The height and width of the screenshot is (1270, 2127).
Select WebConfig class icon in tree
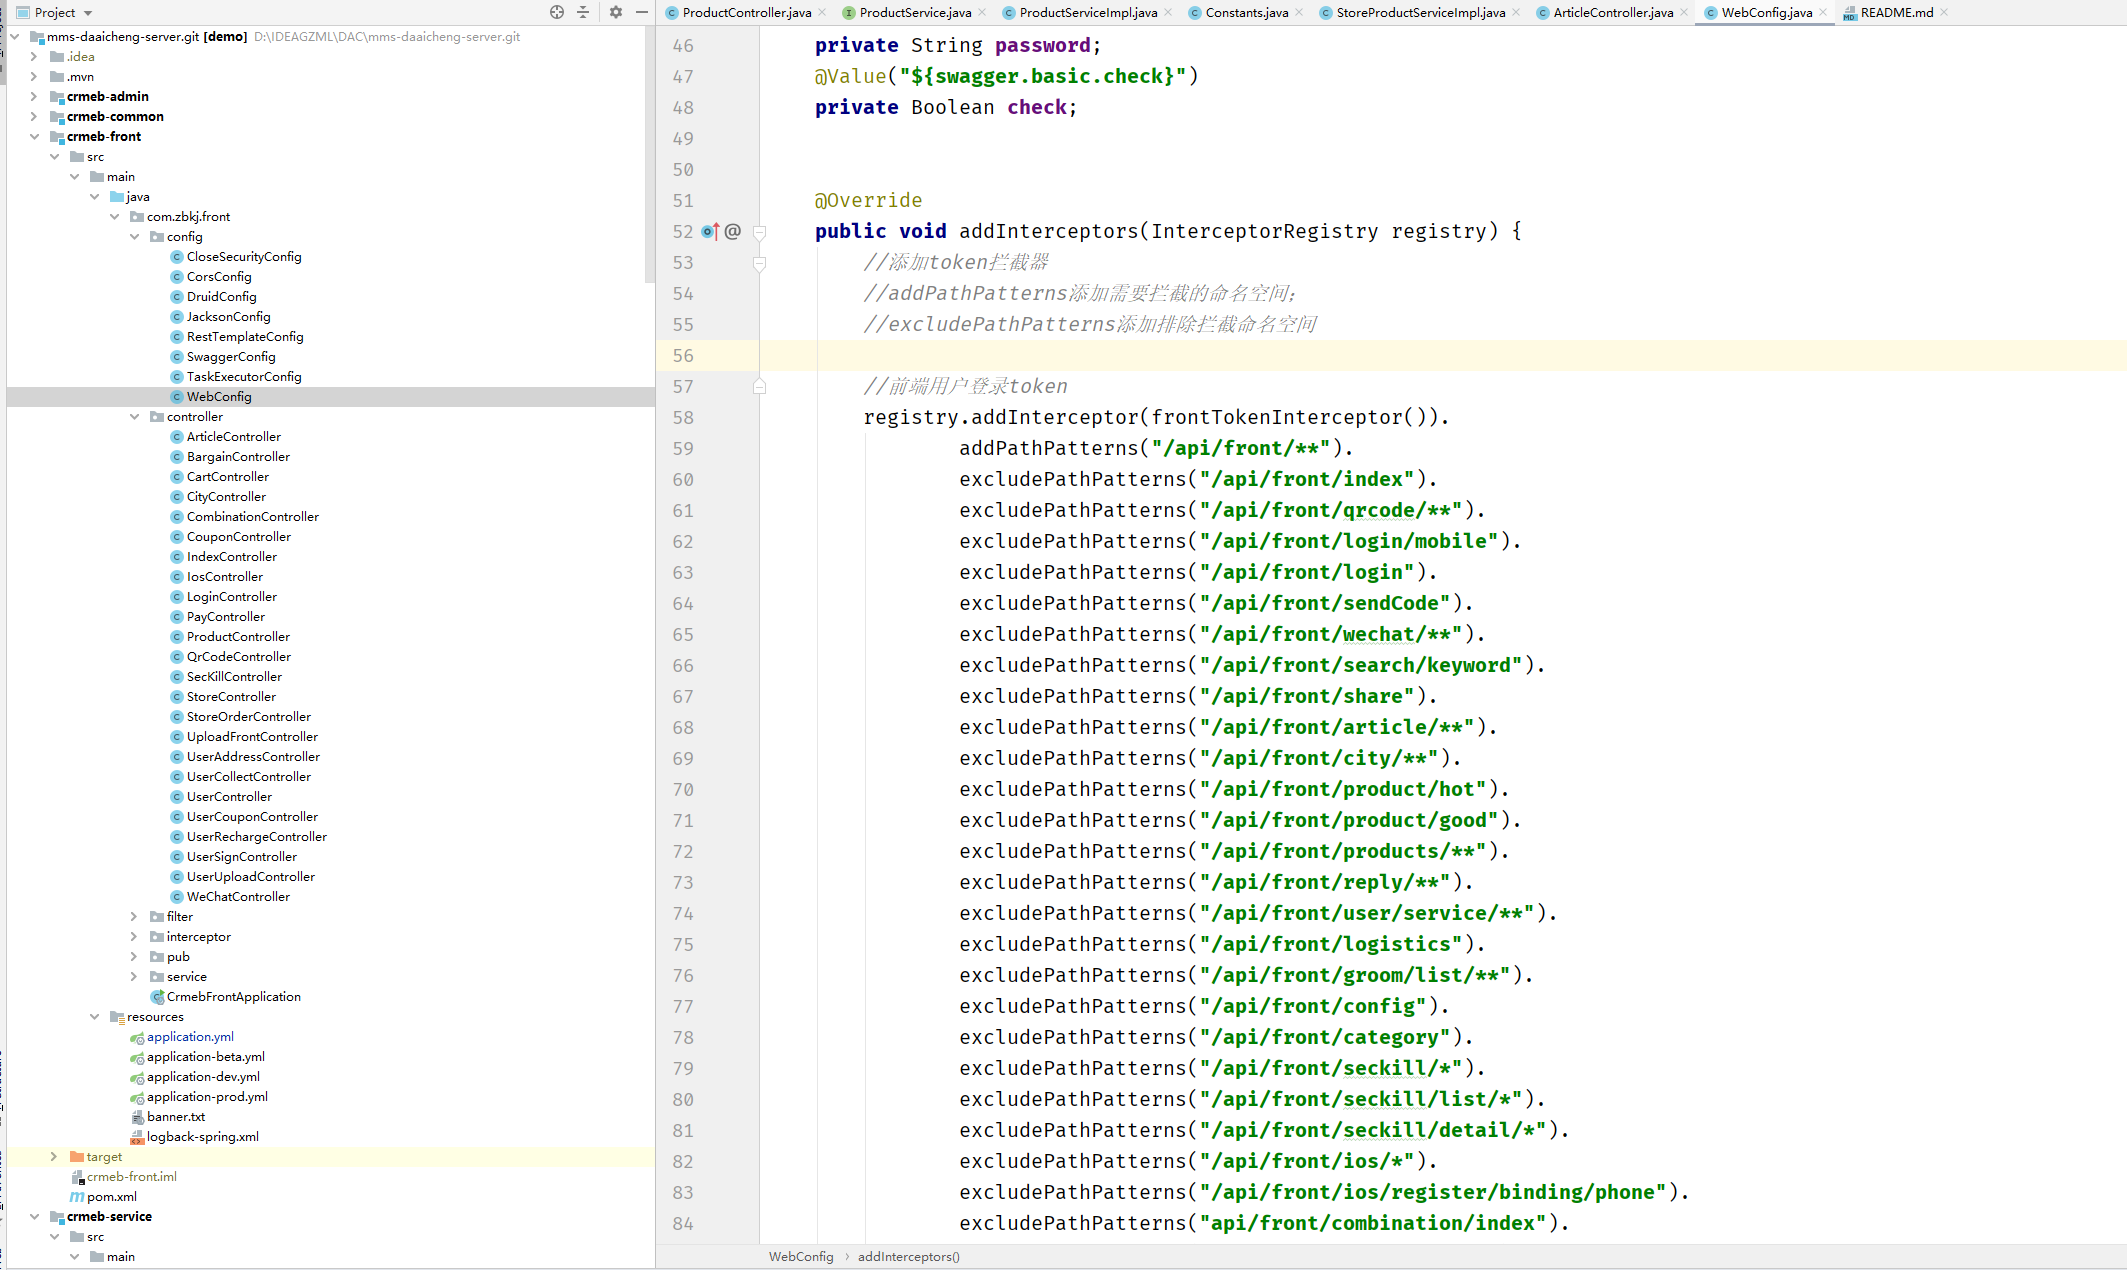click(x=177, y=397)
